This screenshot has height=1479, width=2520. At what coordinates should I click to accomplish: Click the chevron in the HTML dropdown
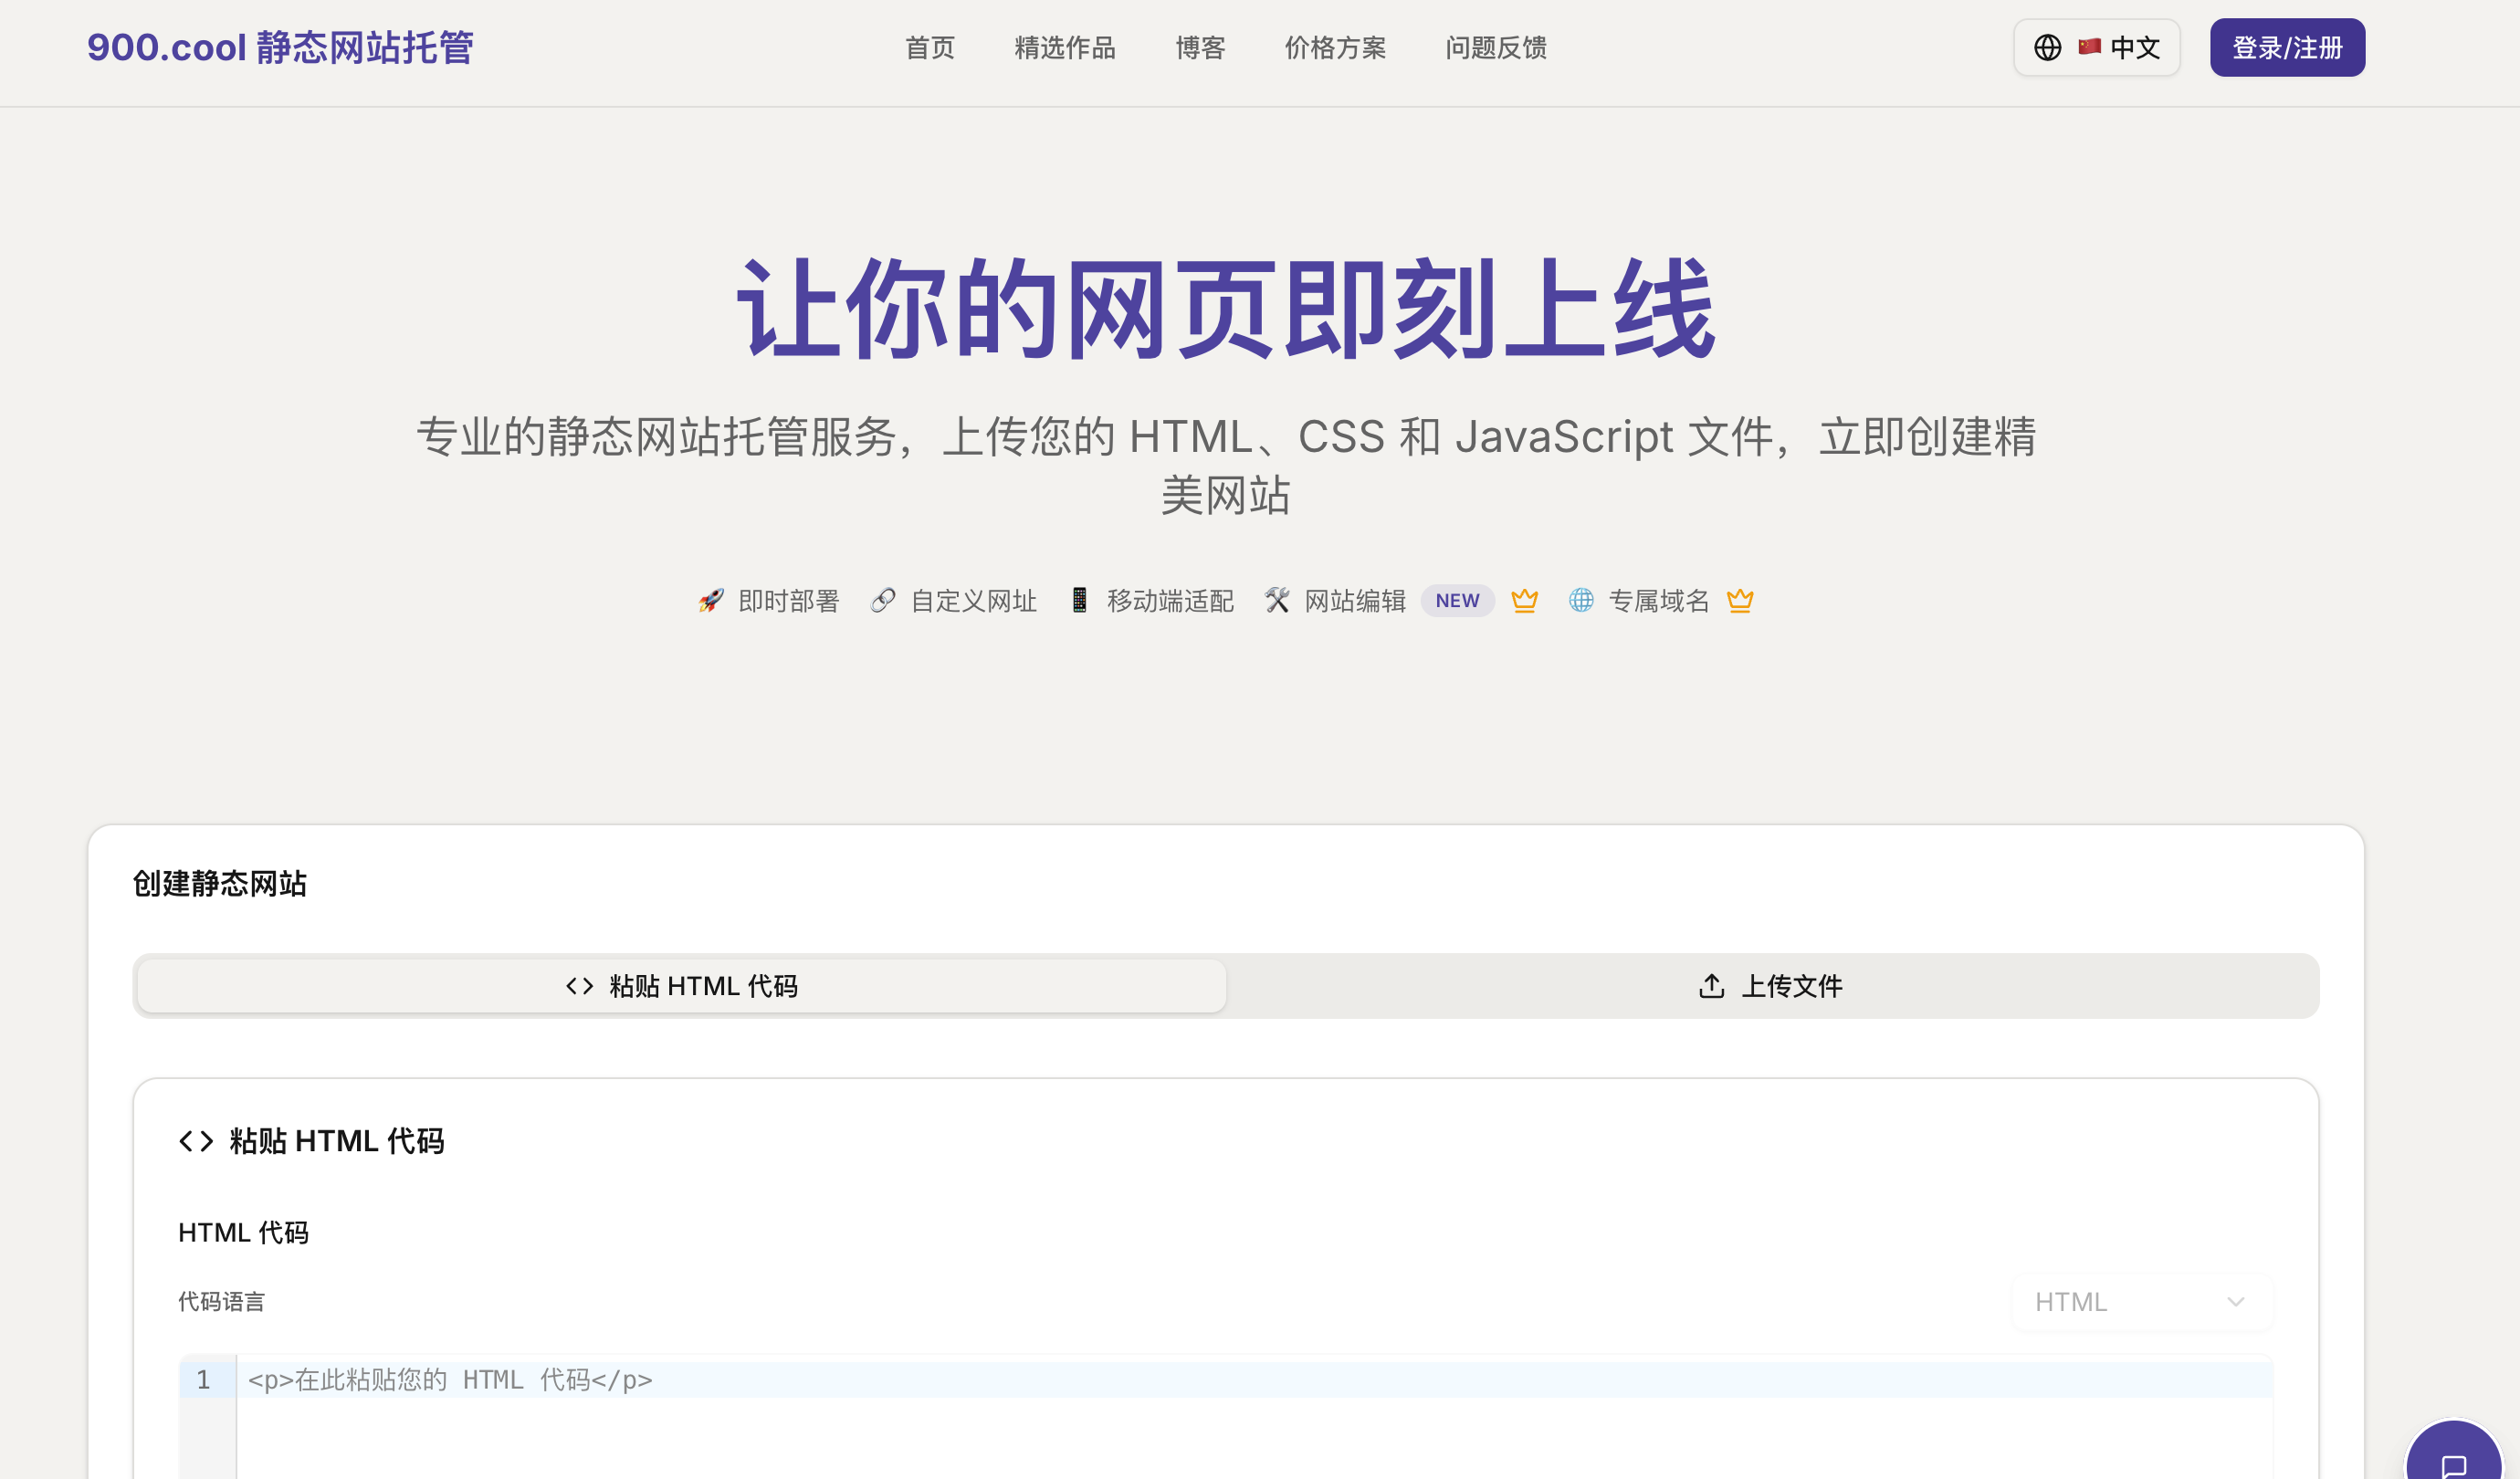click(x=2236, y=1301)
